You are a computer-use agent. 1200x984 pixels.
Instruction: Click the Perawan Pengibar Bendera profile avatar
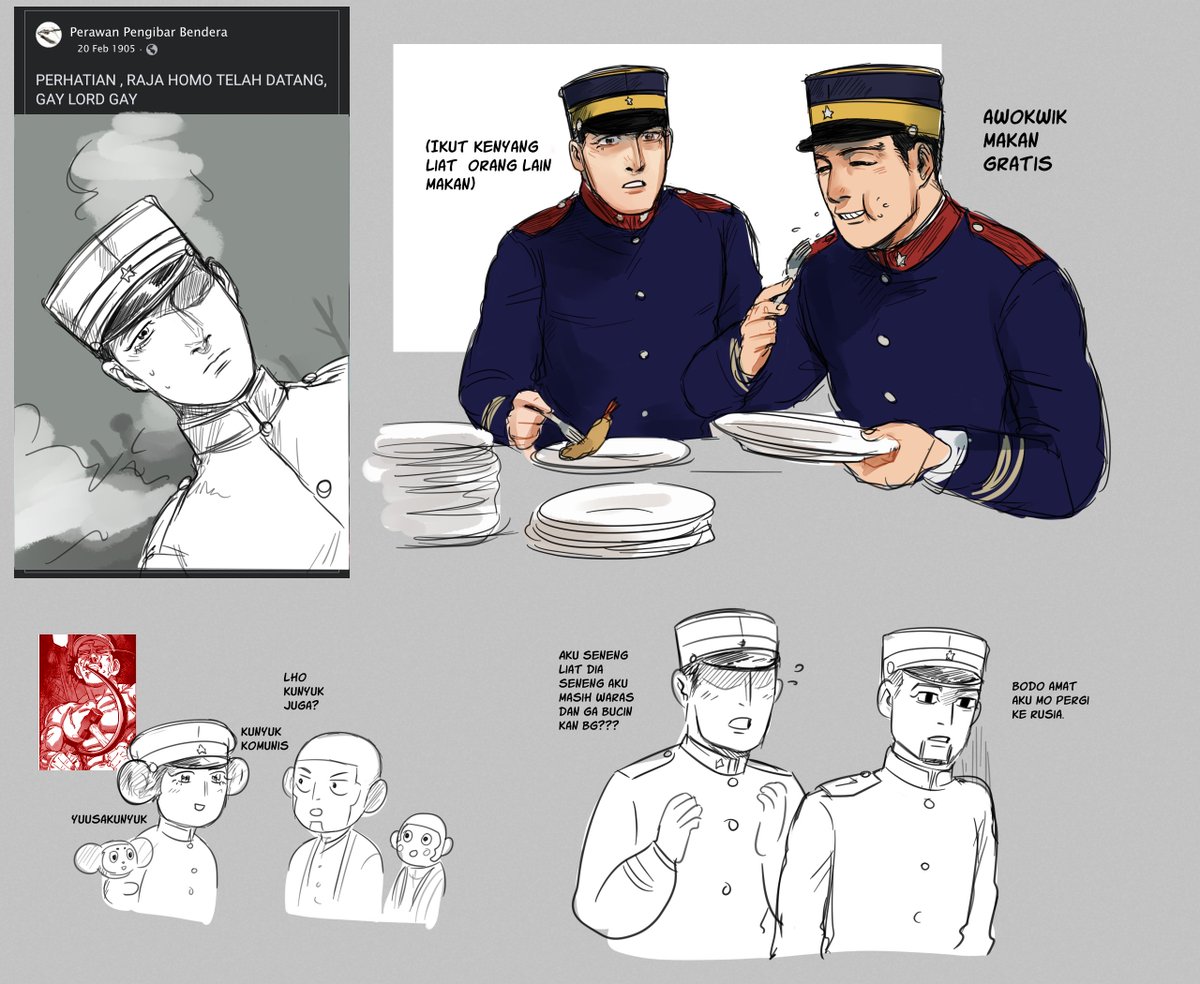(48, 35)
